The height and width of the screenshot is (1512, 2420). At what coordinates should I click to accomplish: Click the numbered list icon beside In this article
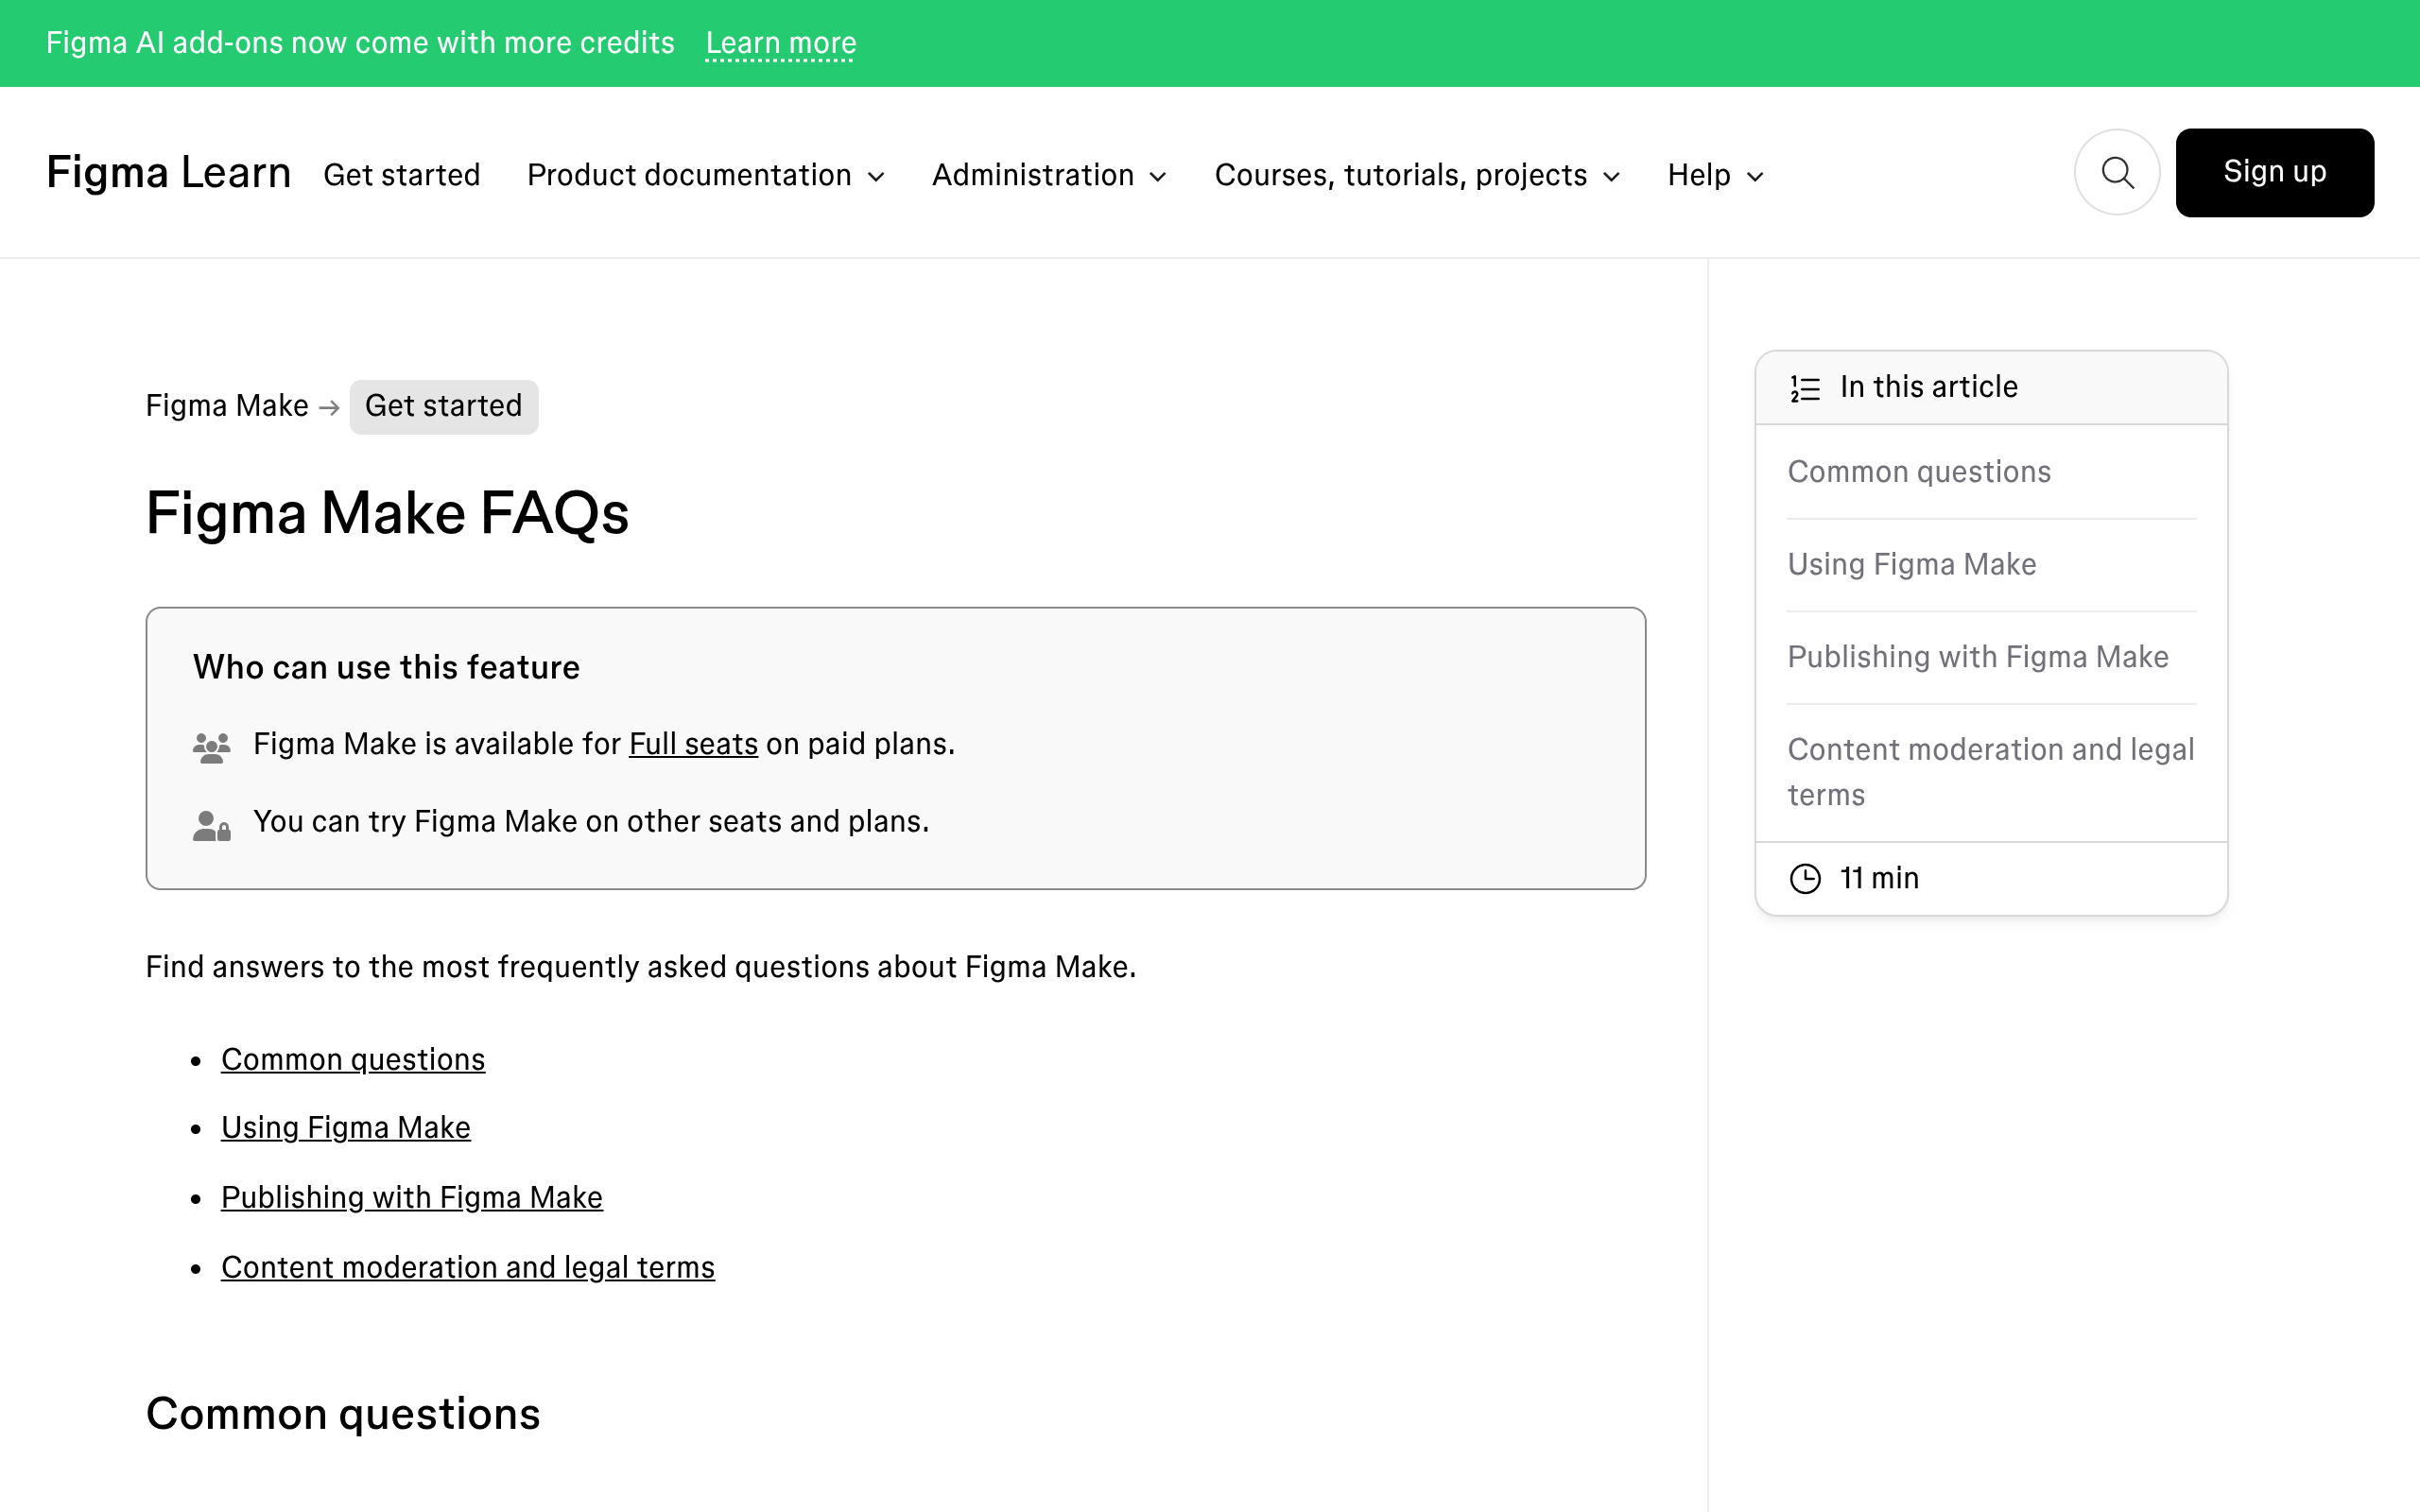pyautogui.click(x=1805, y=388)
